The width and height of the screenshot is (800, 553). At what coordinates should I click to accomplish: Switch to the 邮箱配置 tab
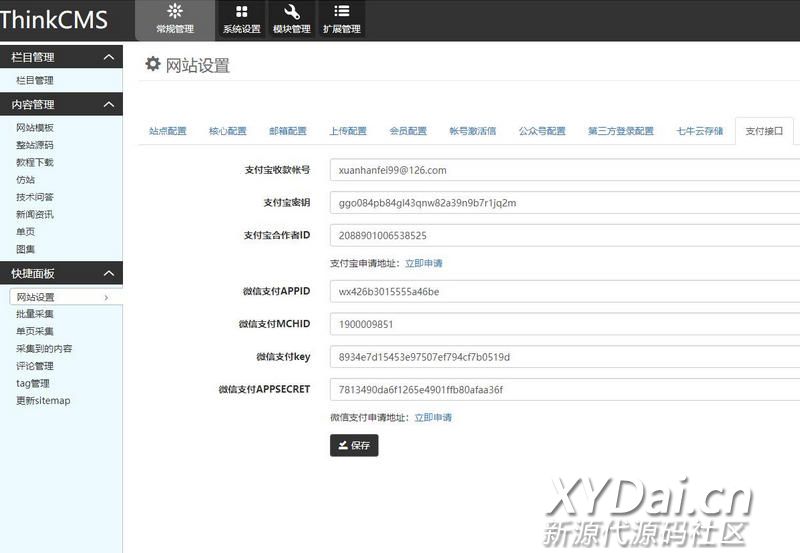coord(288,131)
